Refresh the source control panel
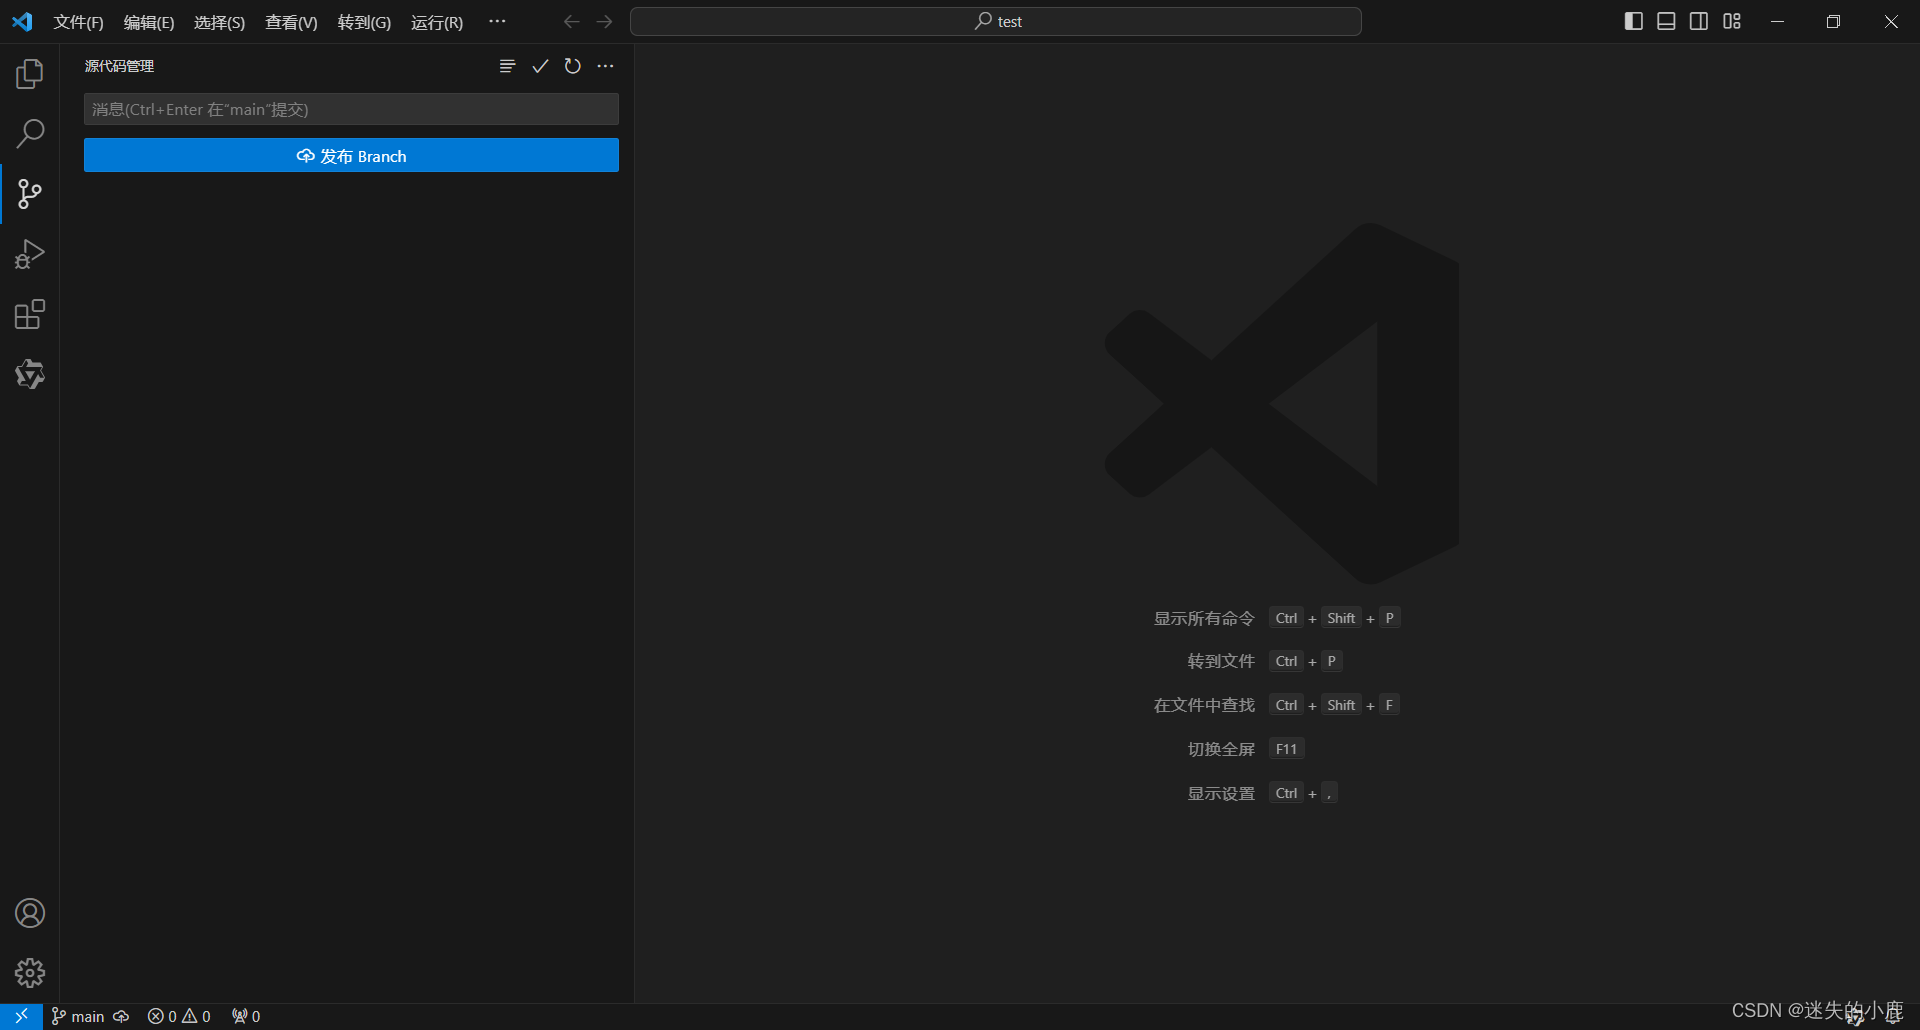This screenshot has height=1030, width=1920. pos(573,66)
